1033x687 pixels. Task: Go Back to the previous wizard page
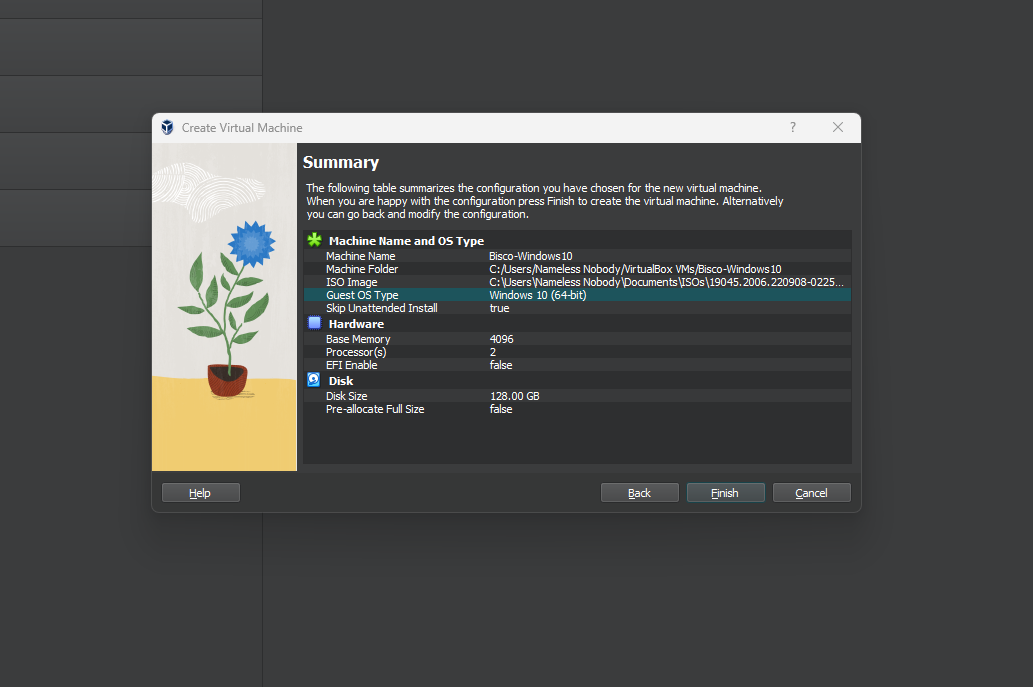[639, 492]
